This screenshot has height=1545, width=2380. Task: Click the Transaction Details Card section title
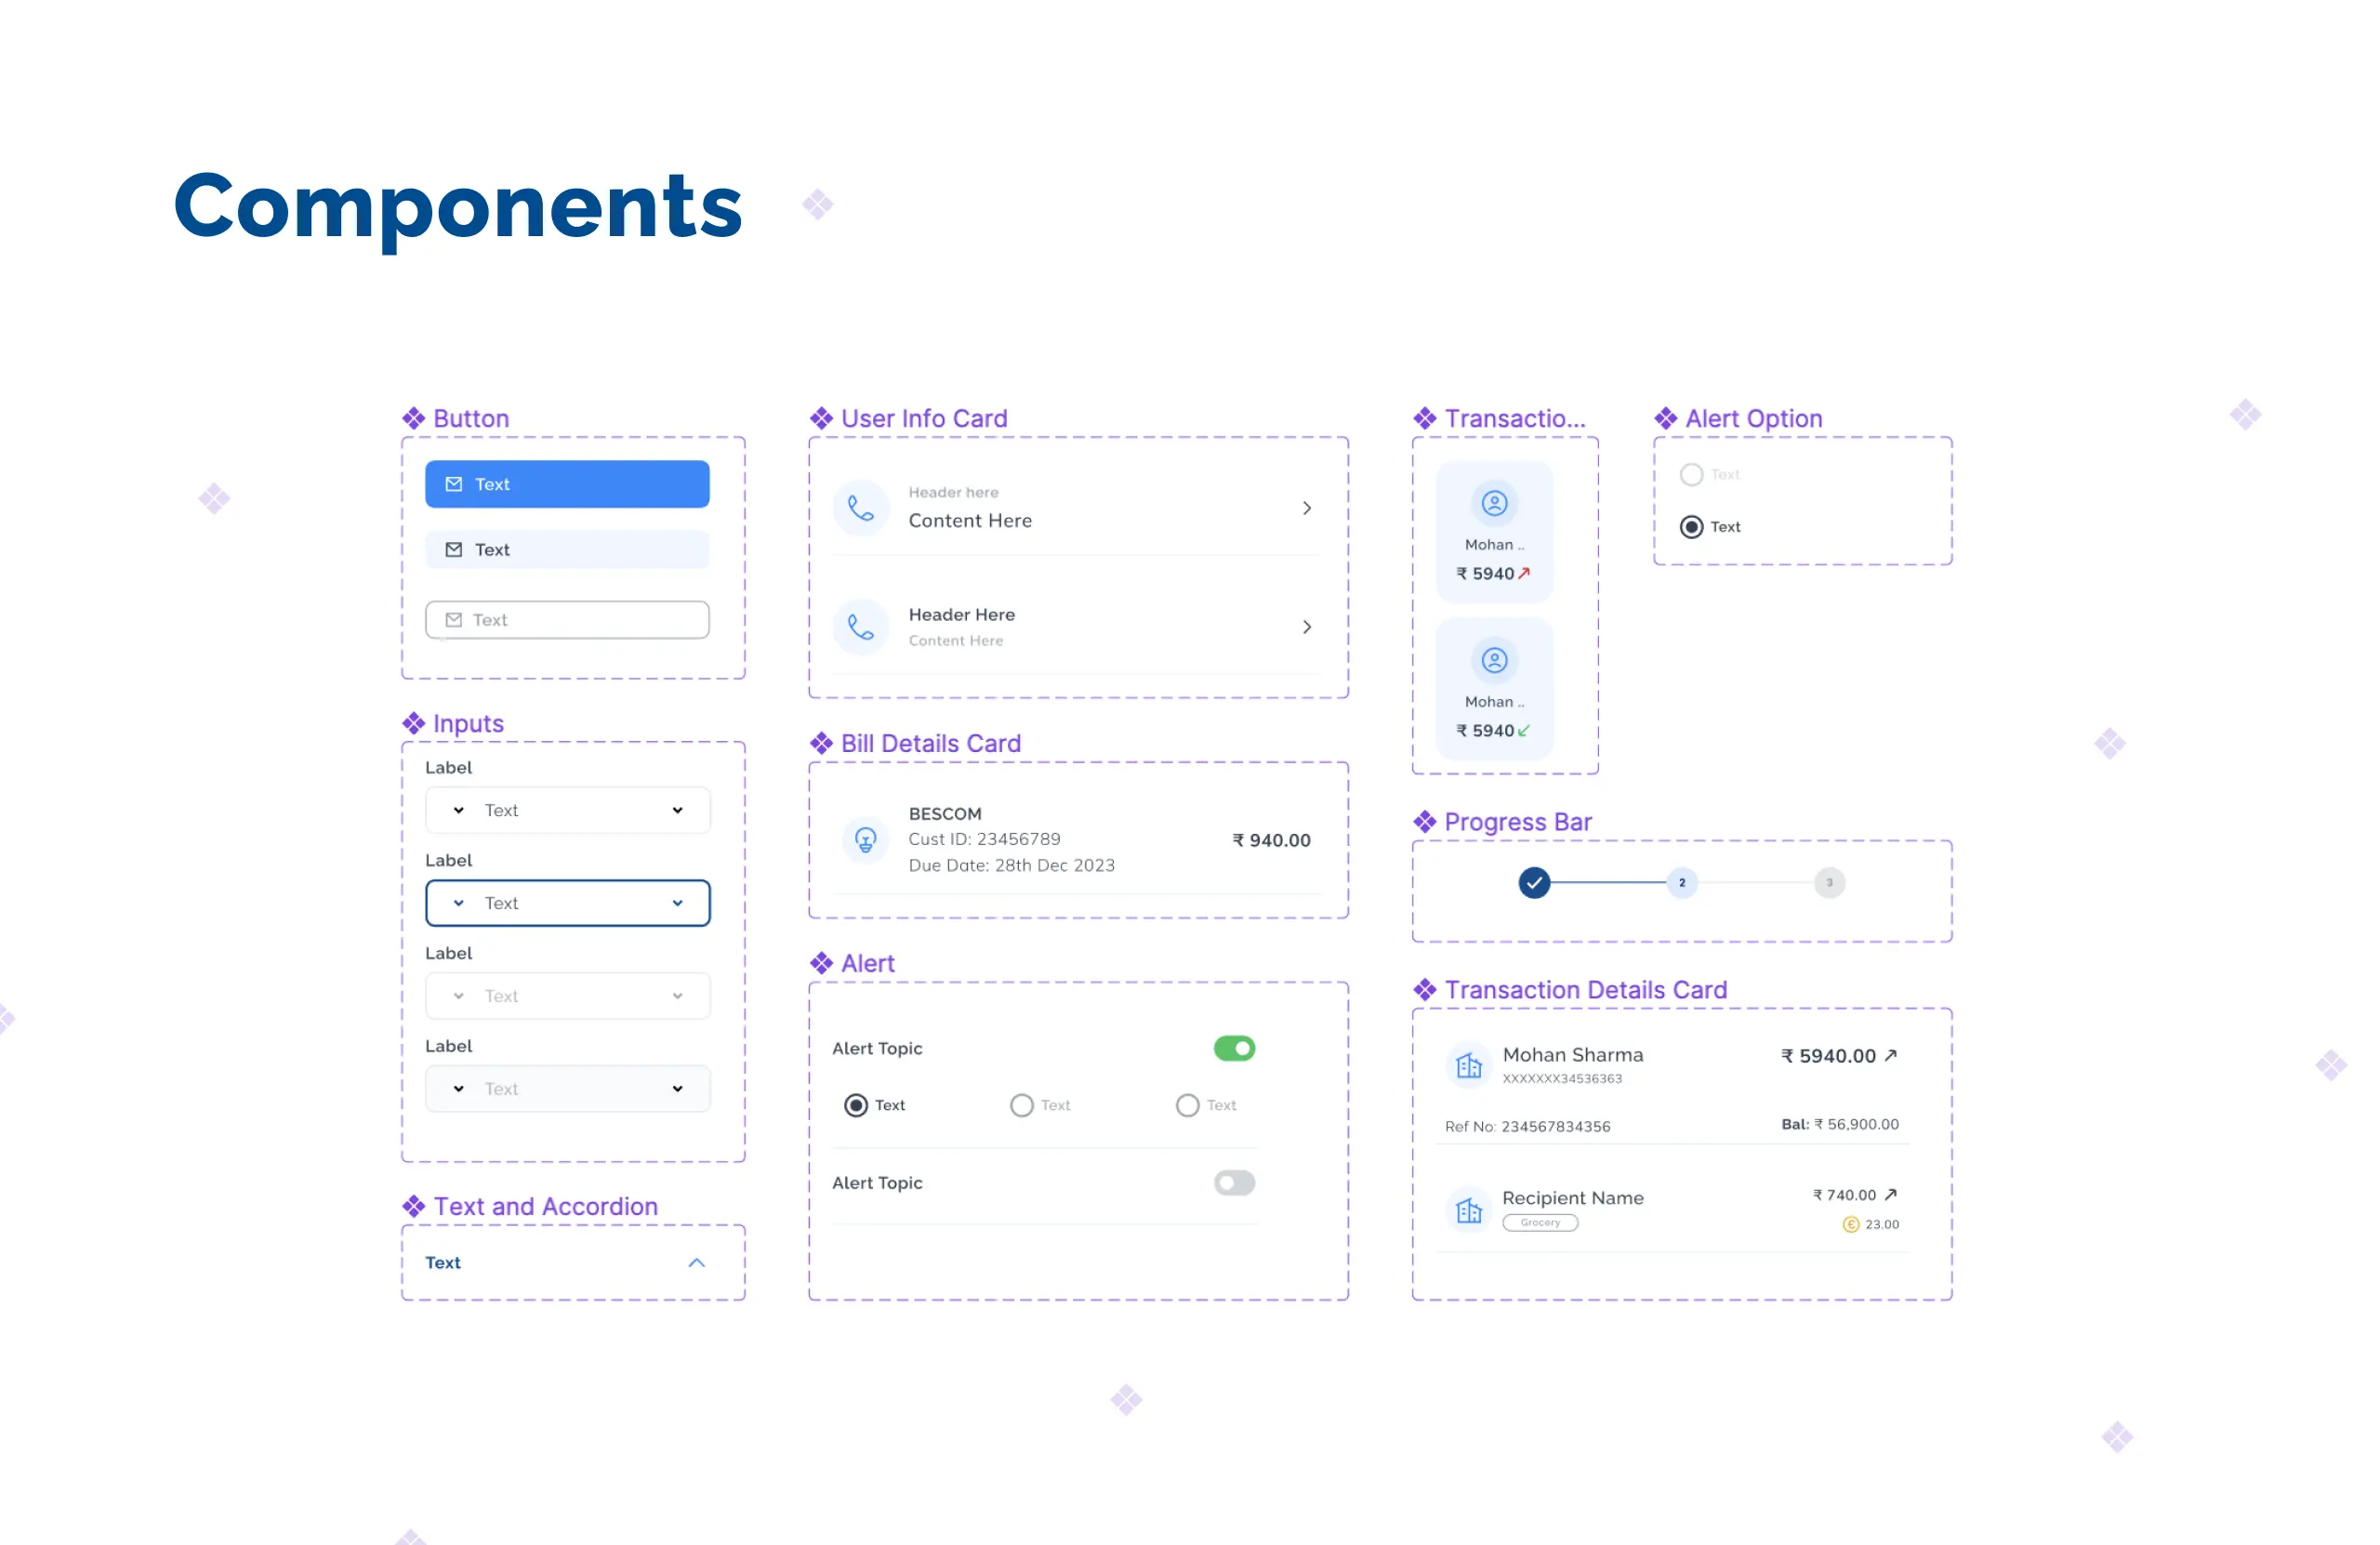(1586, 989)
